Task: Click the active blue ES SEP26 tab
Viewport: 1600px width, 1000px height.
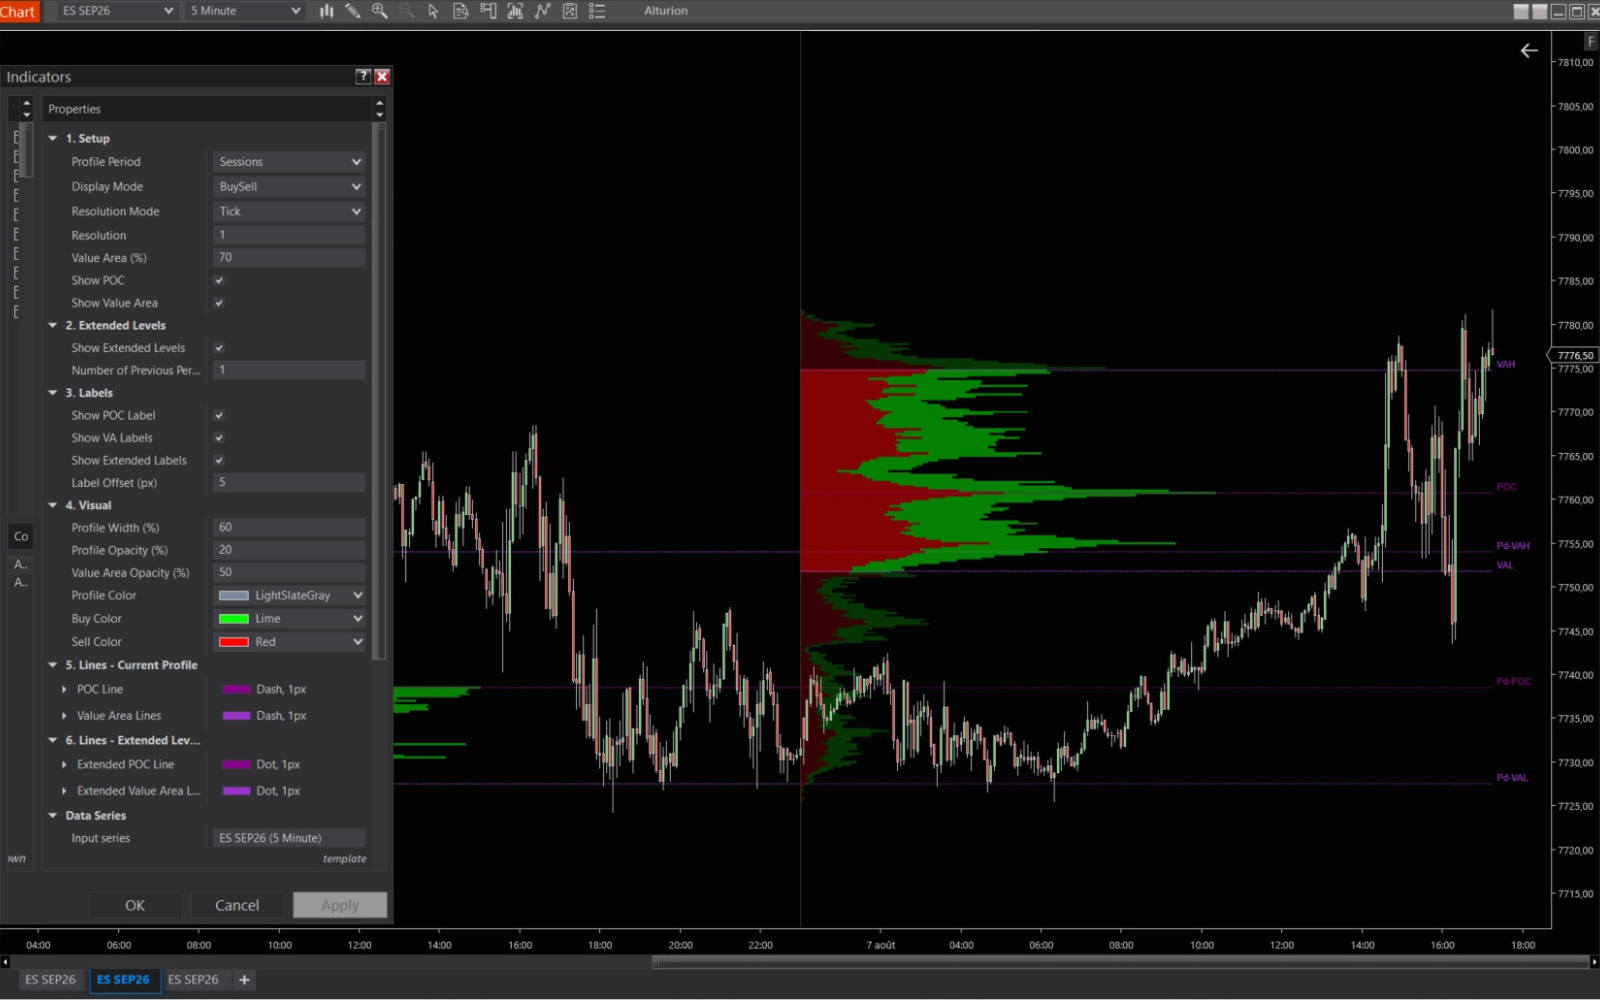Action: point(123,980)
